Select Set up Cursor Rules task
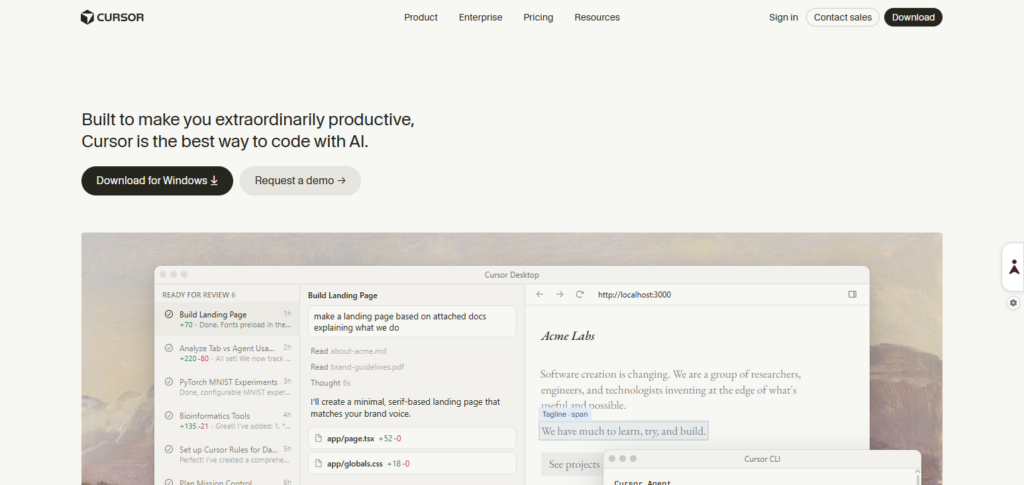The image size is (1024, 485). coord(227,455)
